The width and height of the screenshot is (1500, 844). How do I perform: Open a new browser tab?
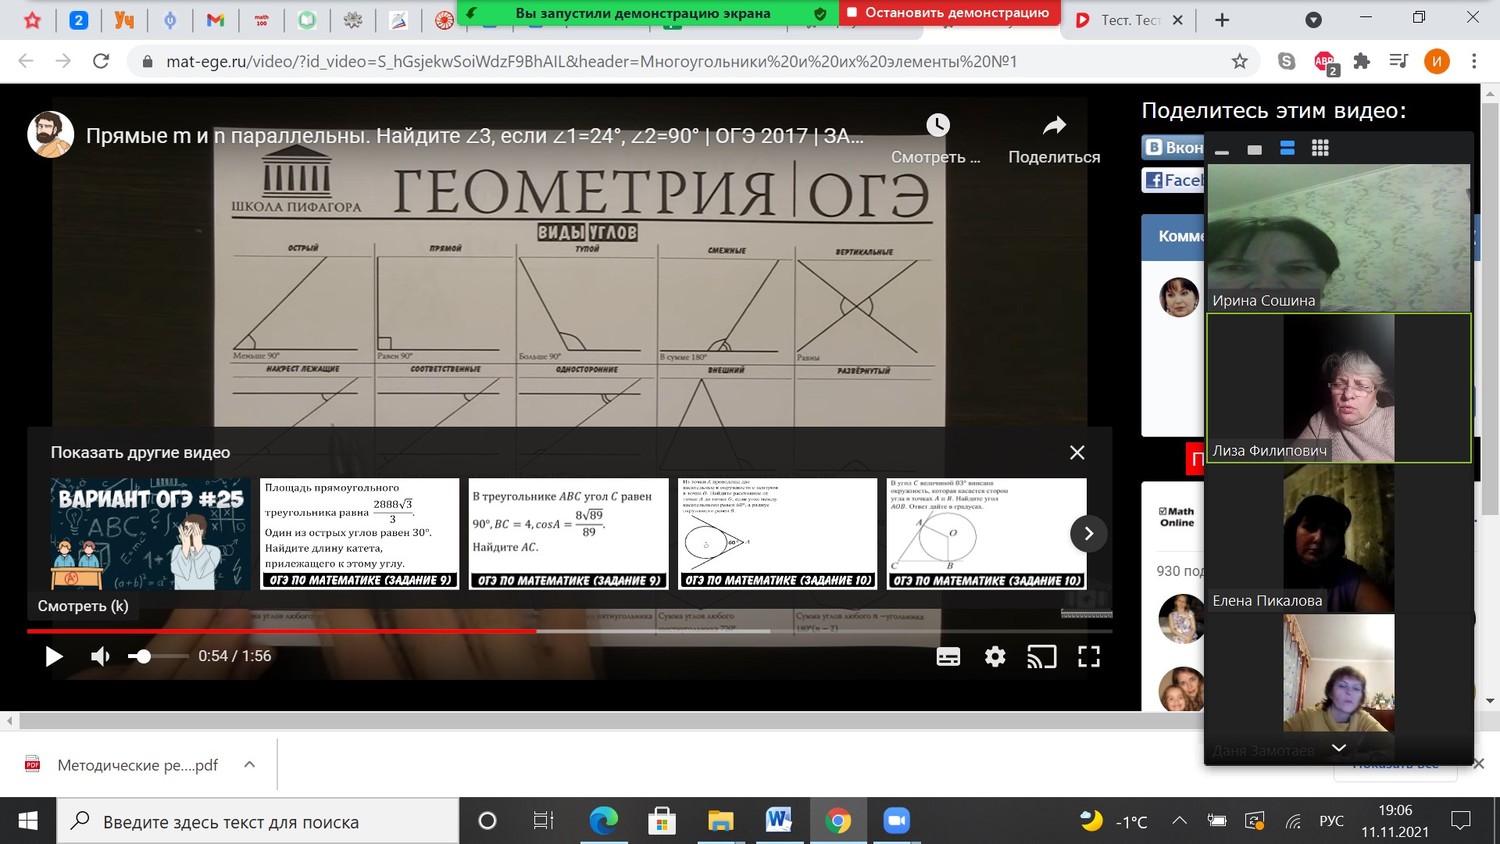click(1222, 20)
